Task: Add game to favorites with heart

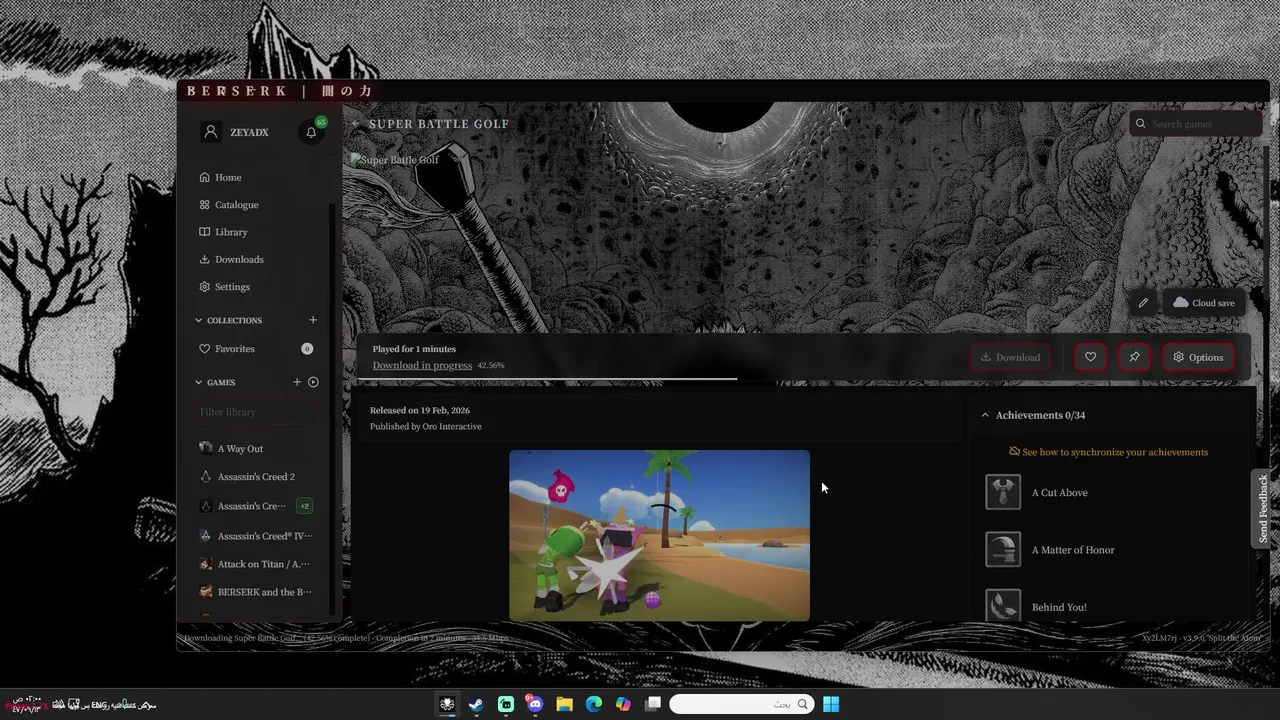Action: tap(1090, 357)
